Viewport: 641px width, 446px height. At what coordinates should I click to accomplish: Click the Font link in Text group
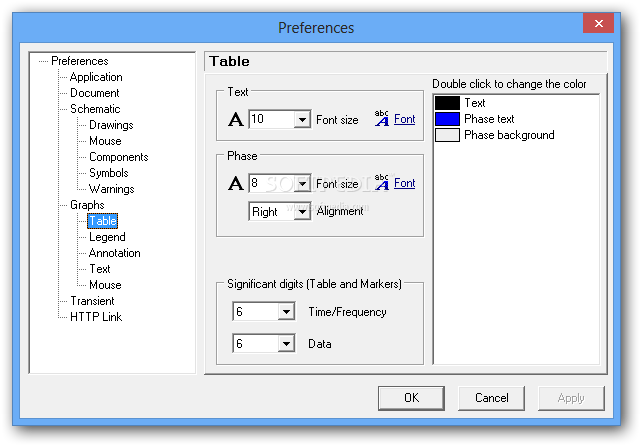tap(404, 119)
